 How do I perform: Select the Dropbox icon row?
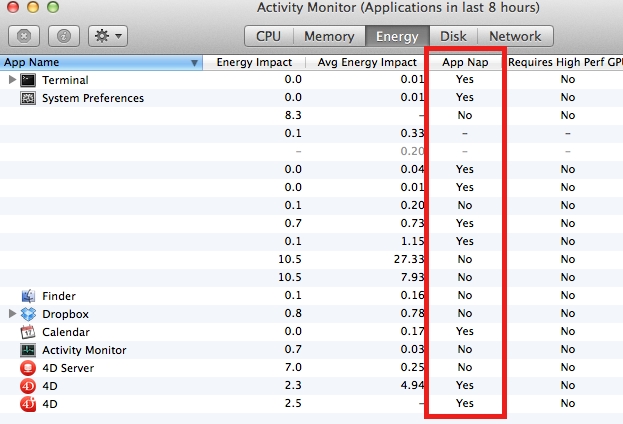[28, 314]
